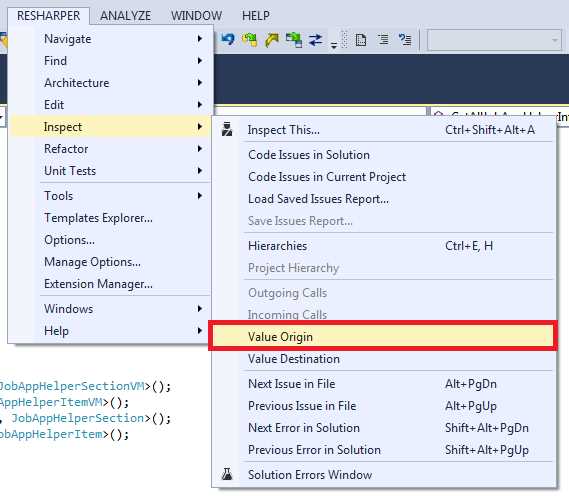Expand the Navigate submenu
This screenshot has width=569, height=500.
click(111, 38)
